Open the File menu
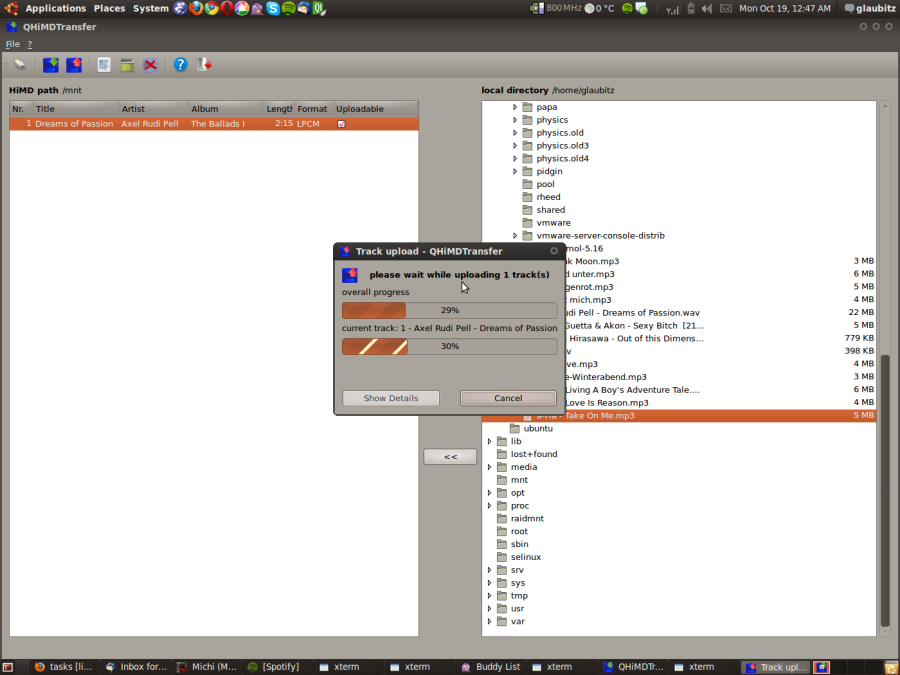 pos(12,44)
